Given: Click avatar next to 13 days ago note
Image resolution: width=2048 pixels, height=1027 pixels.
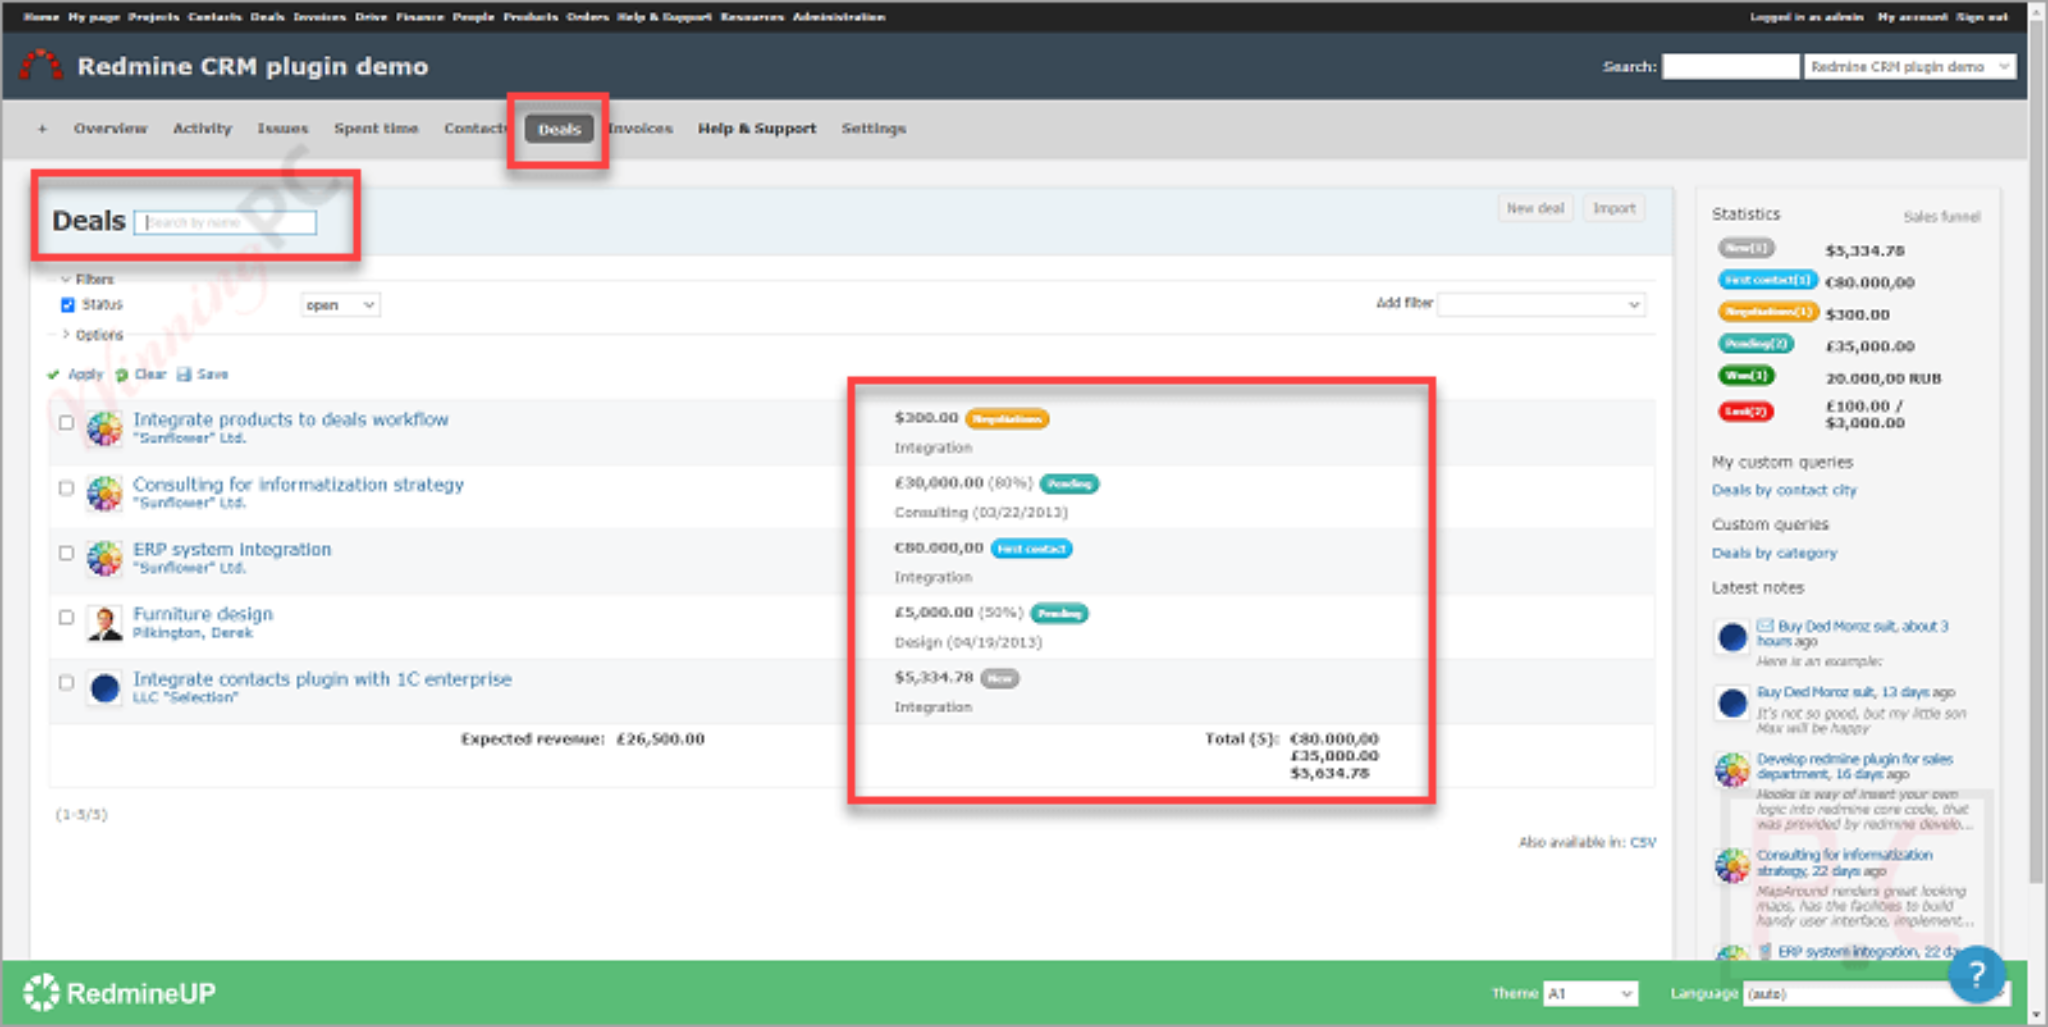Looking at the screenshot, I should [x=1732, y=702].
